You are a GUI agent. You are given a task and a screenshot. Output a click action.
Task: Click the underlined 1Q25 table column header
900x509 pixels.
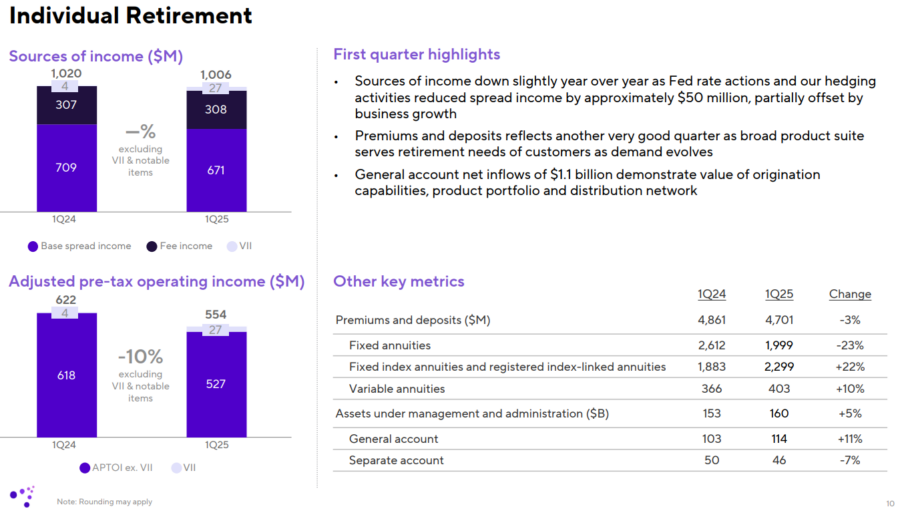pos(779,294)
